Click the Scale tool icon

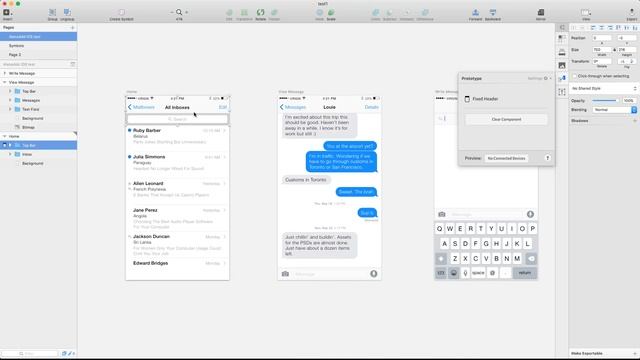331,13
